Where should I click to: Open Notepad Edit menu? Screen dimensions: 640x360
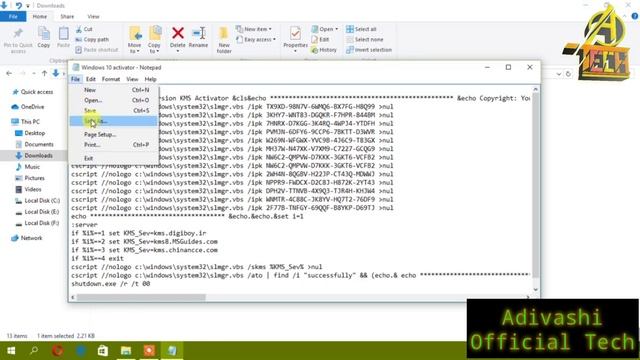pos(91,79)
